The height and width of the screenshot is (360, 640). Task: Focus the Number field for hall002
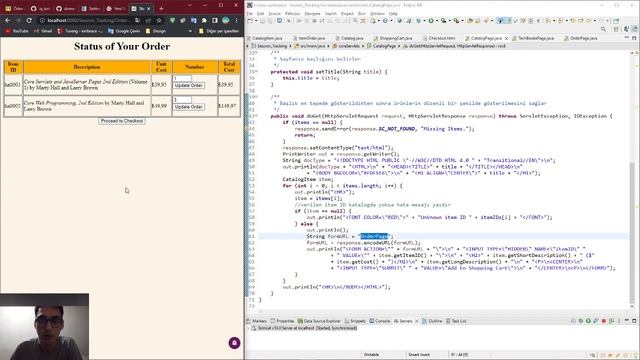click(182, 100)
